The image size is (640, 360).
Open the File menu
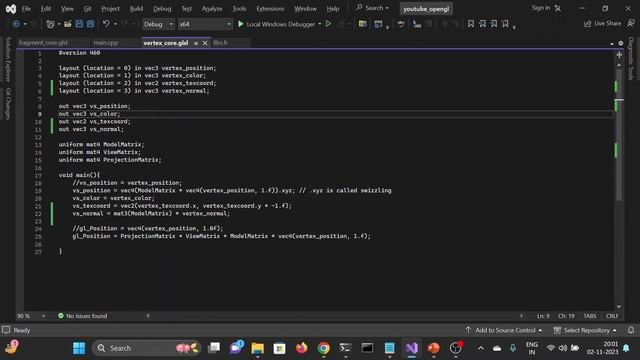tap(26, 9)
